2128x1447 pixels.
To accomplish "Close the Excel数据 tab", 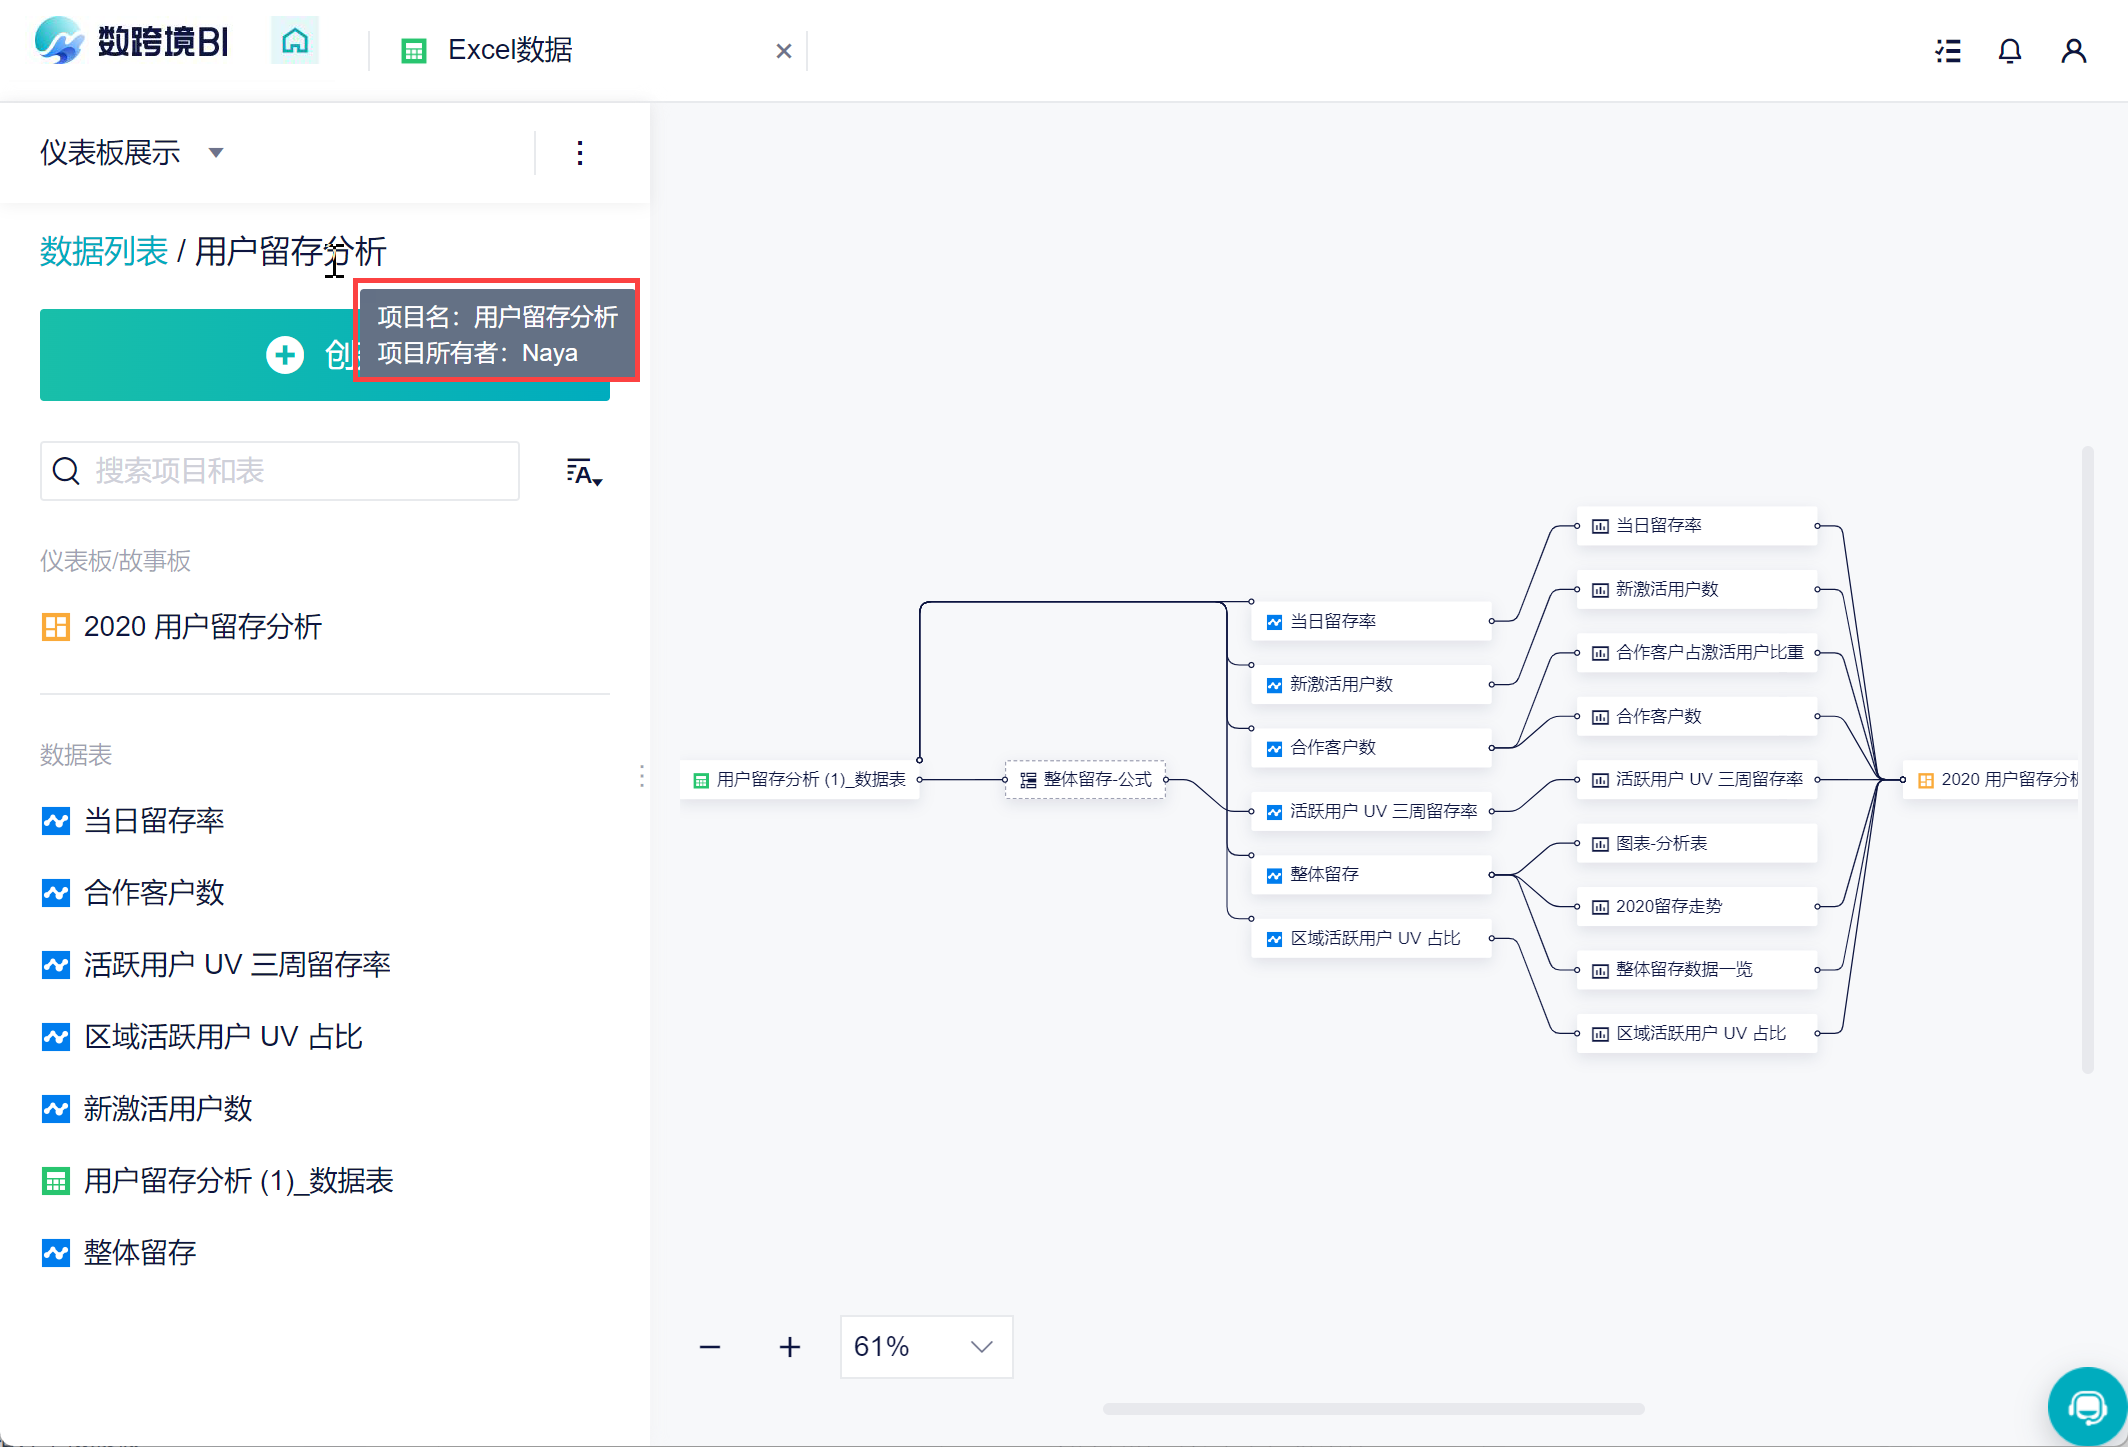I will [x=784, y=51].
